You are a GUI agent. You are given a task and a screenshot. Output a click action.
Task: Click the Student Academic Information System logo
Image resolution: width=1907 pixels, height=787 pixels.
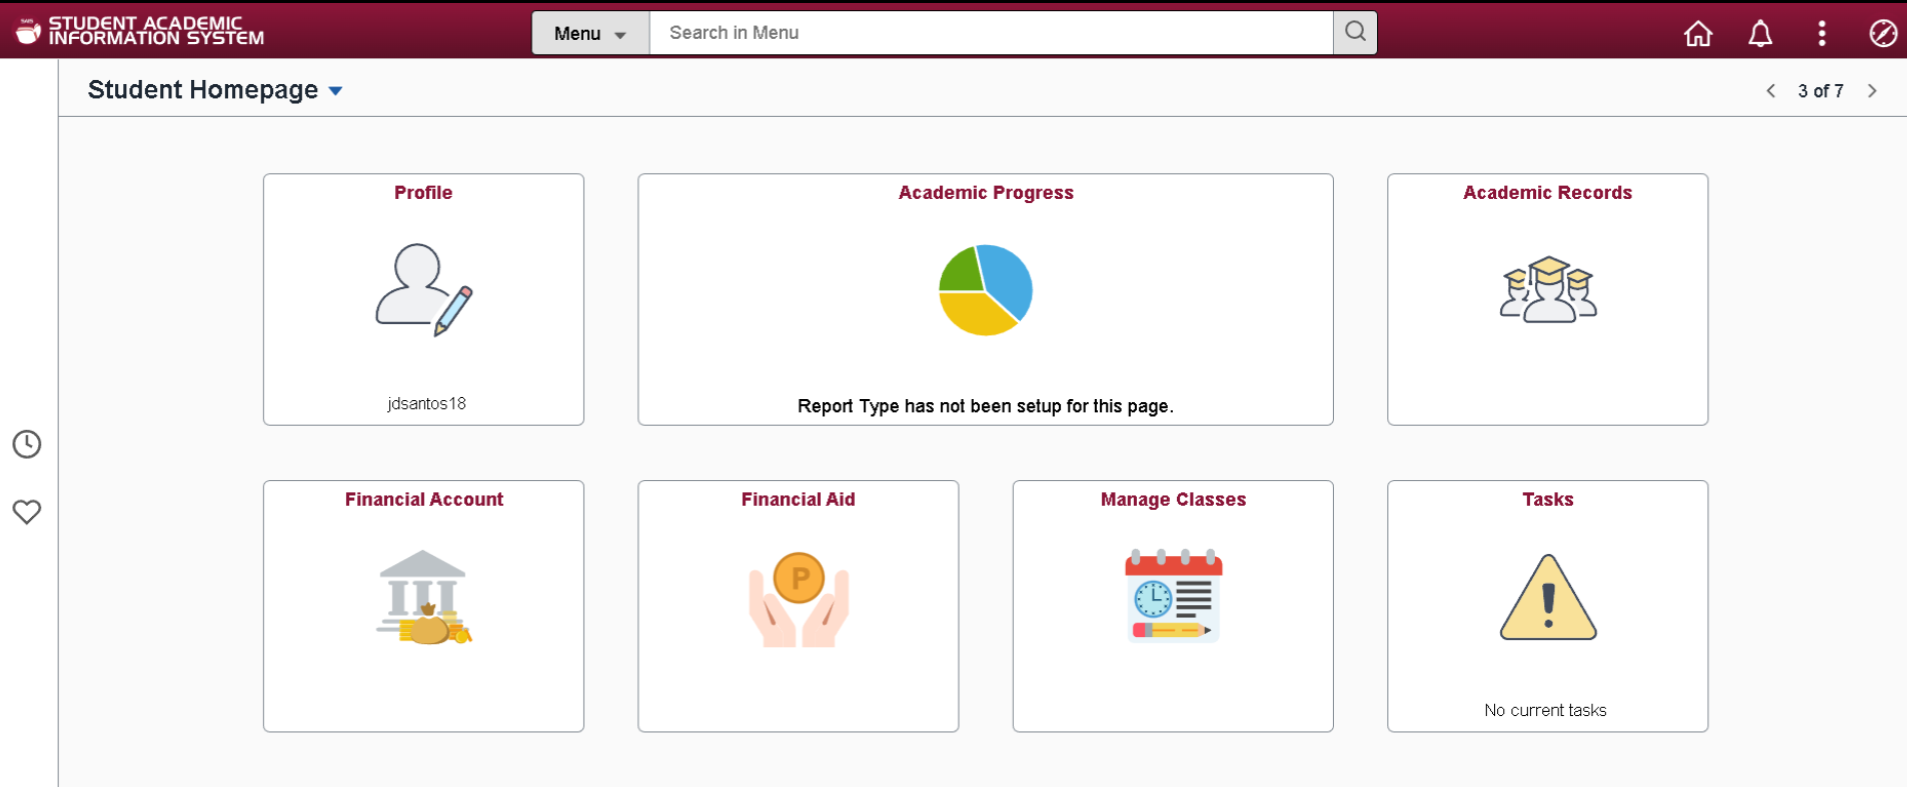coord(140,31)
